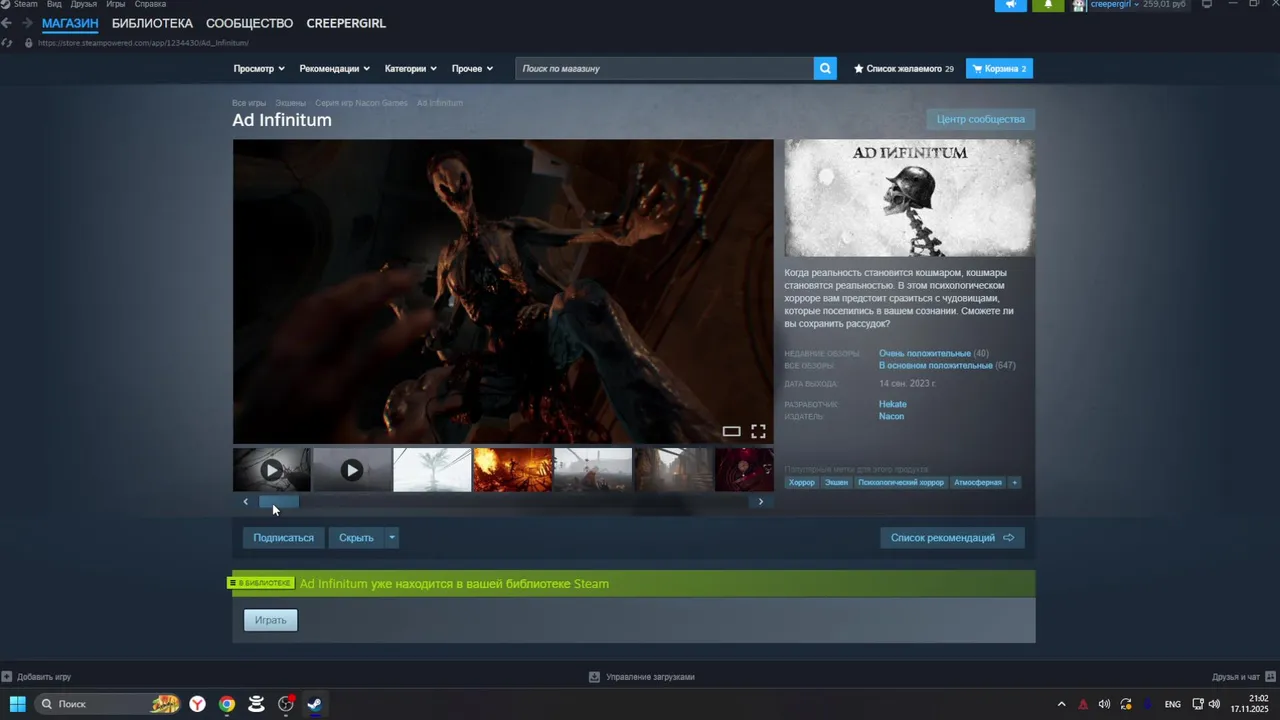1280x720 pixels.
Task: Open the Просмотр dropdown menu
Action: [259, 69]
